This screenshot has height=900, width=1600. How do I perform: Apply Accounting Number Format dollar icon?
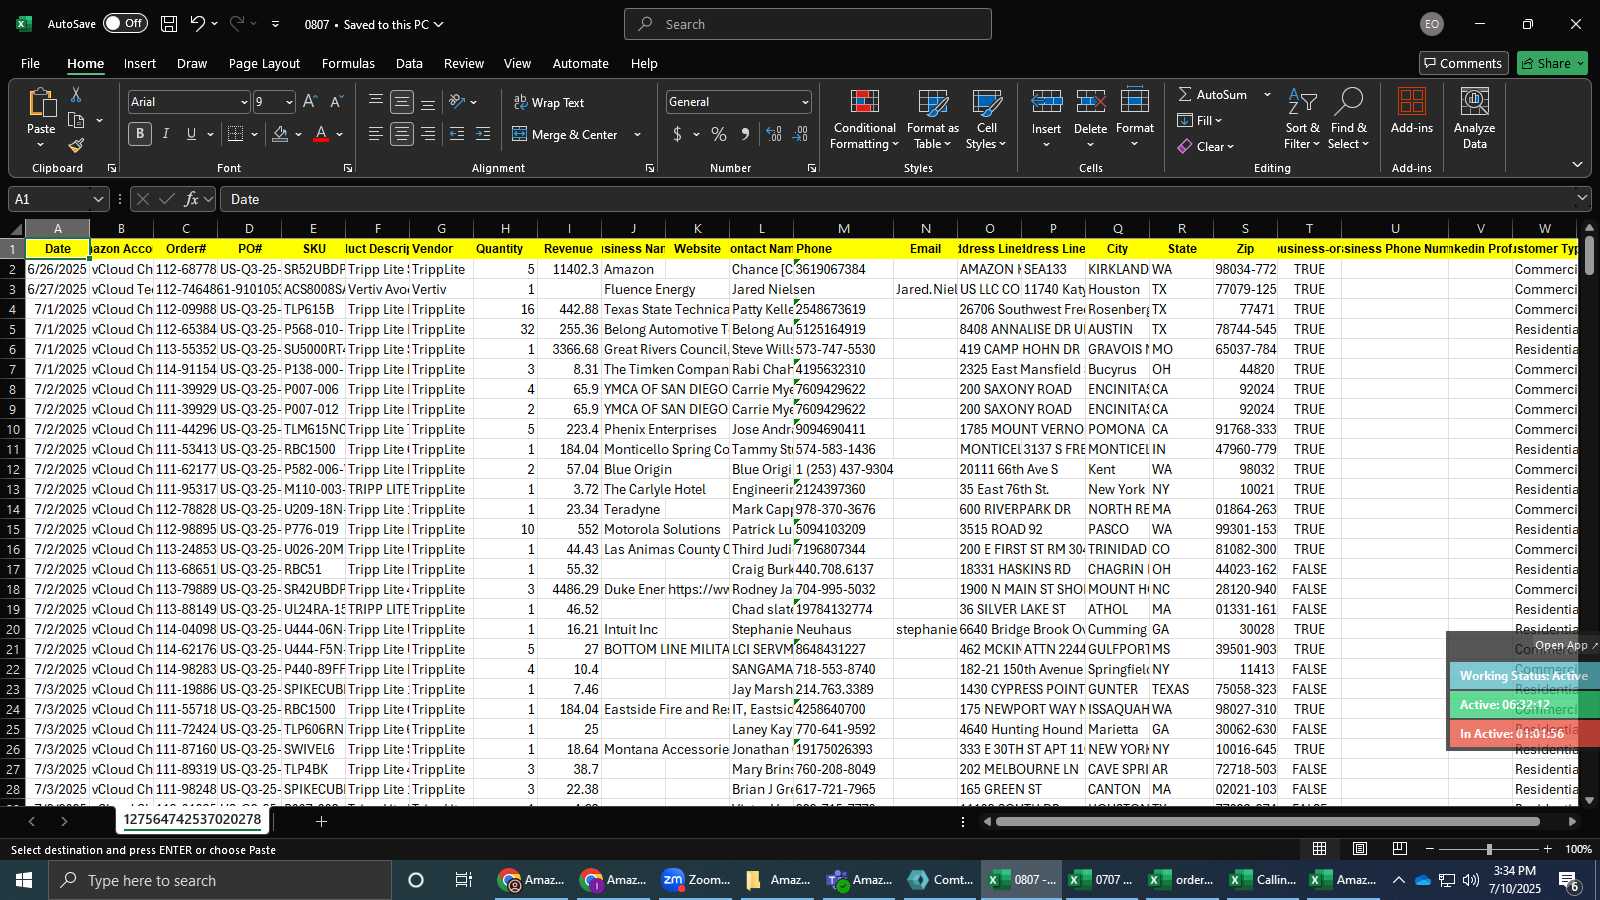coord(678,134)
